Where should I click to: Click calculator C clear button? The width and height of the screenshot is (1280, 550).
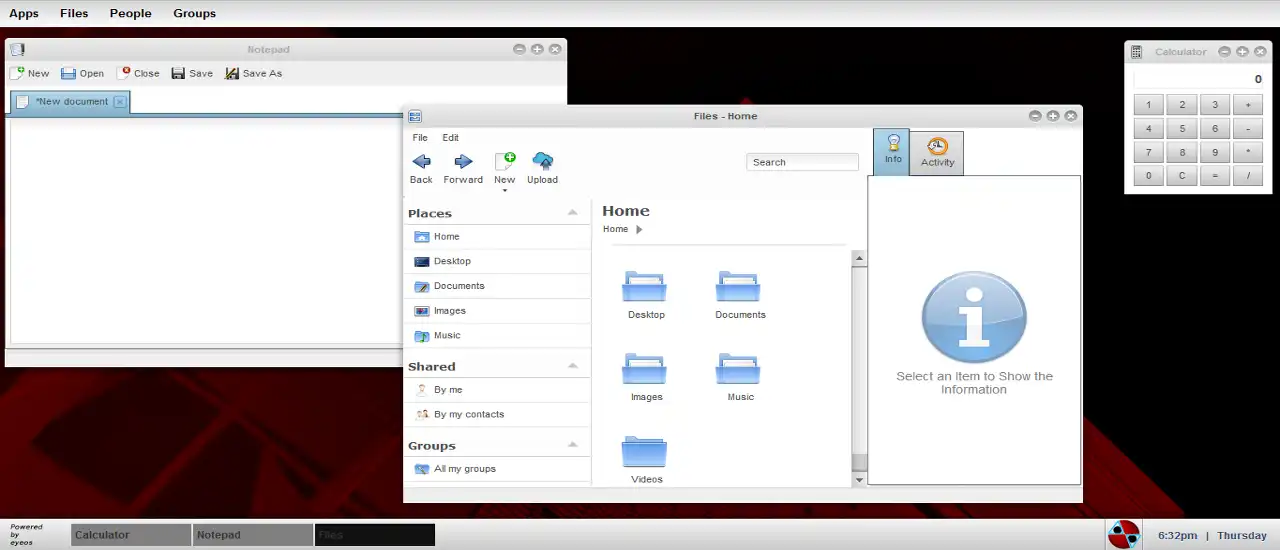coord(1181,176)
